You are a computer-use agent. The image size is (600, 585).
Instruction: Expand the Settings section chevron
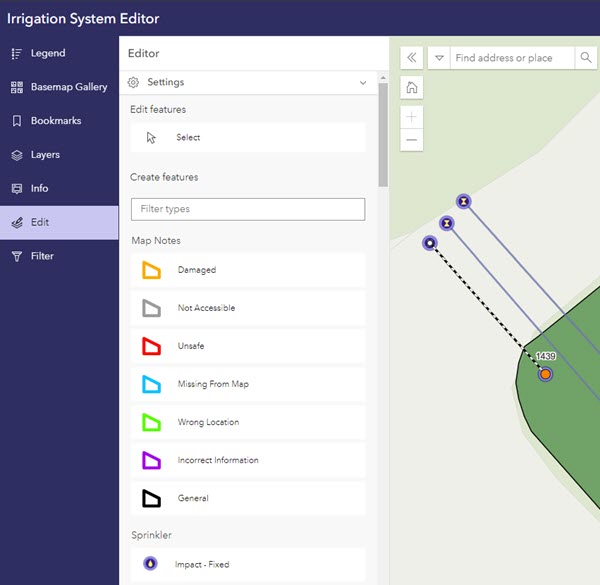[x=363, y=83]
